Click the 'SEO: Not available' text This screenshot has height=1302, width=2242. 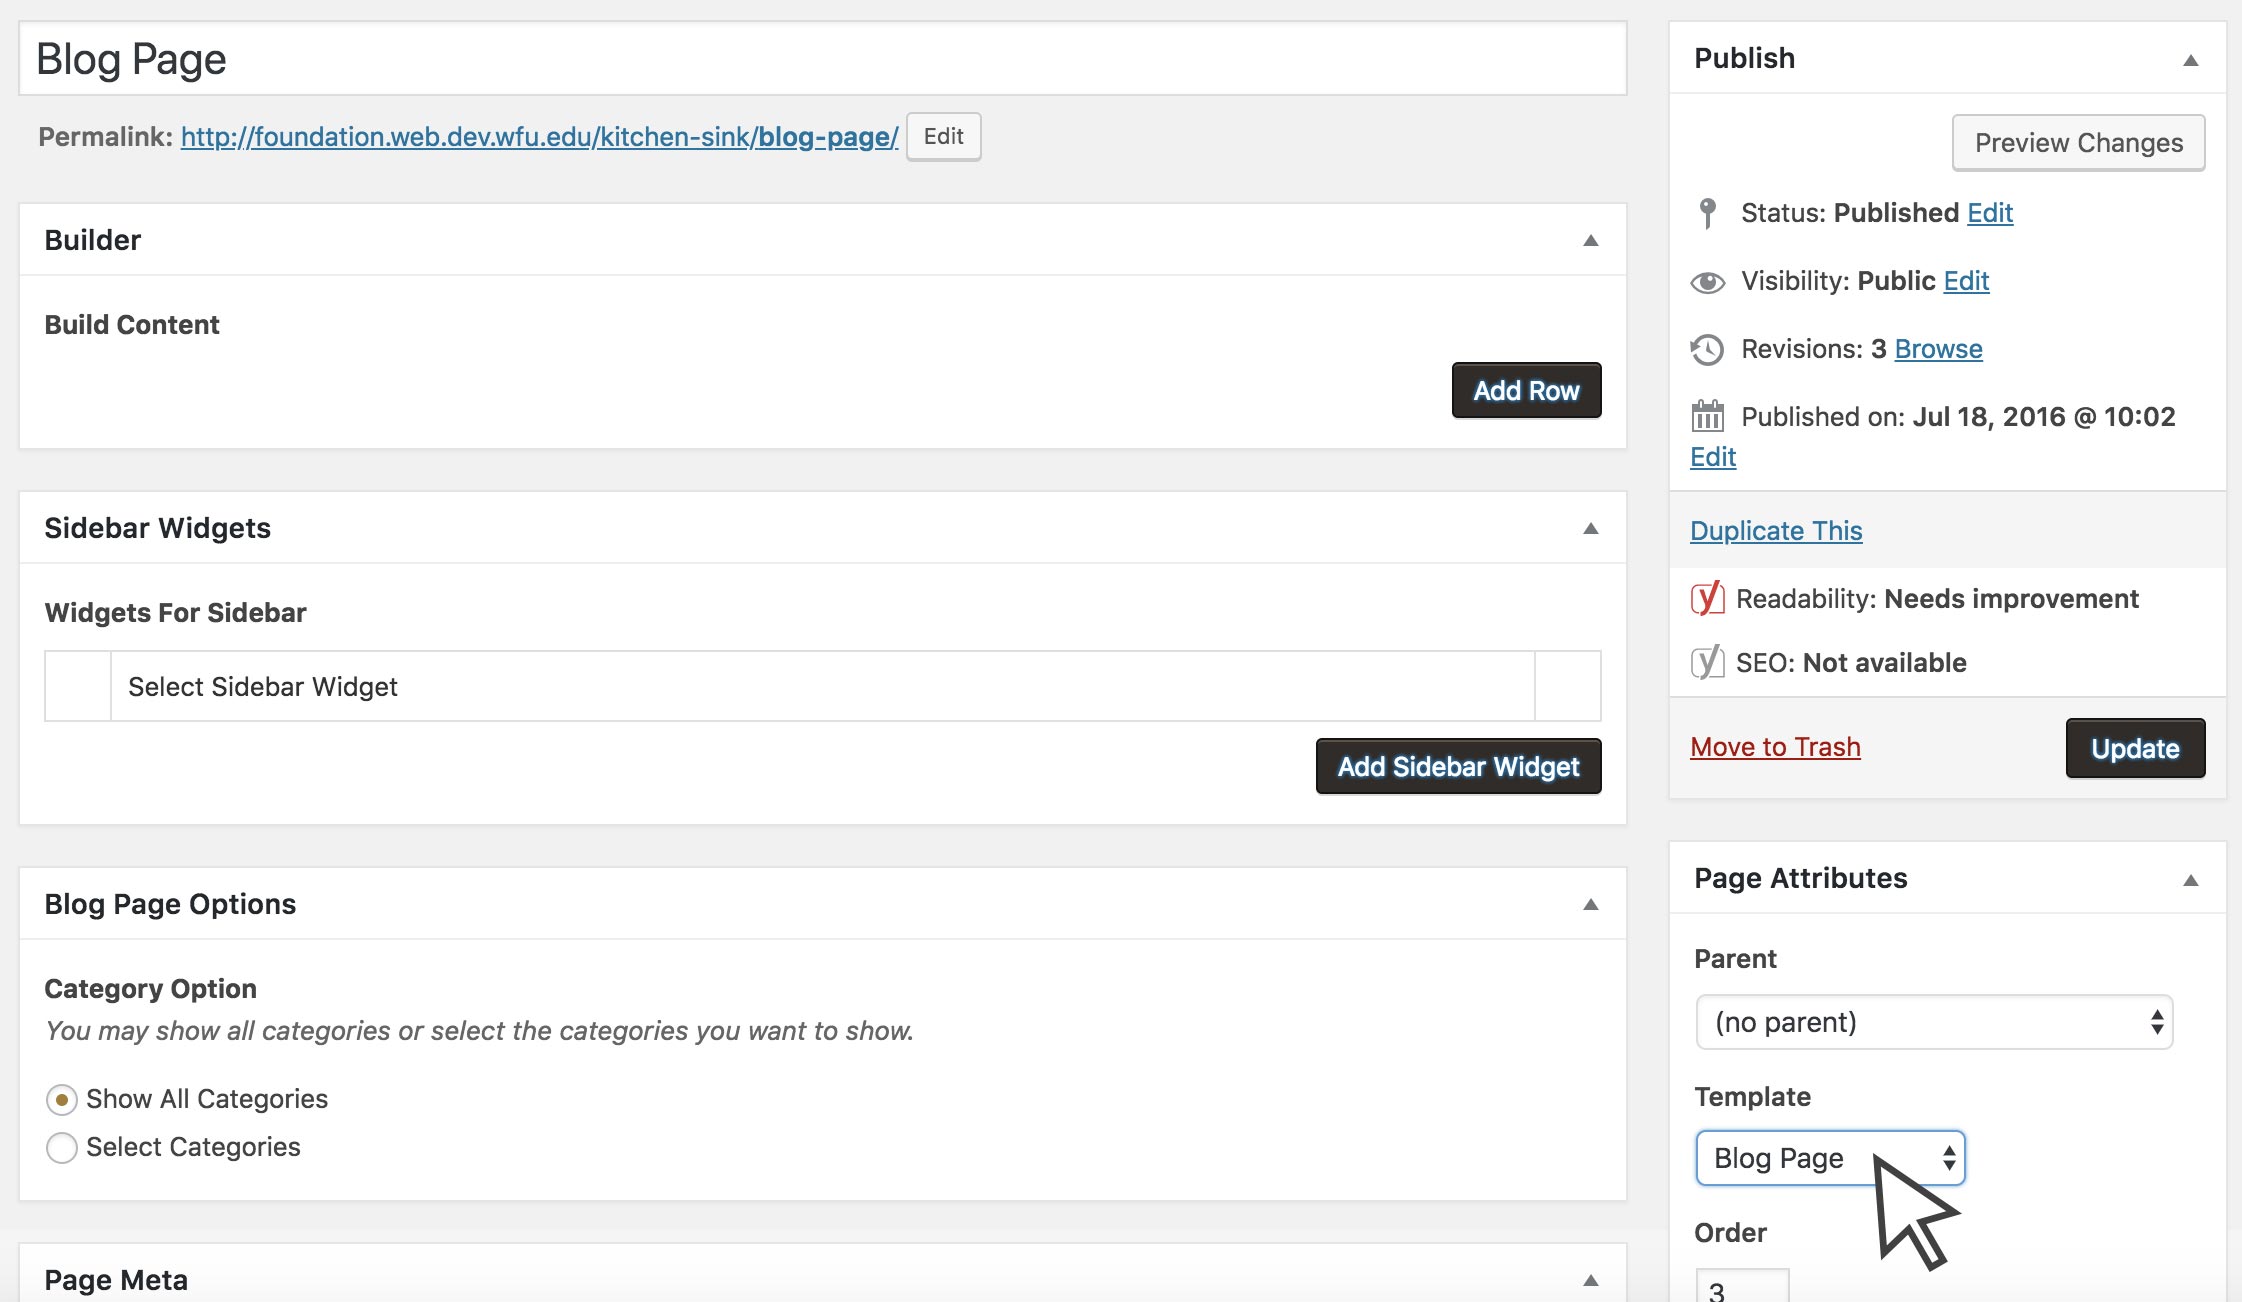click(1851, 663)
